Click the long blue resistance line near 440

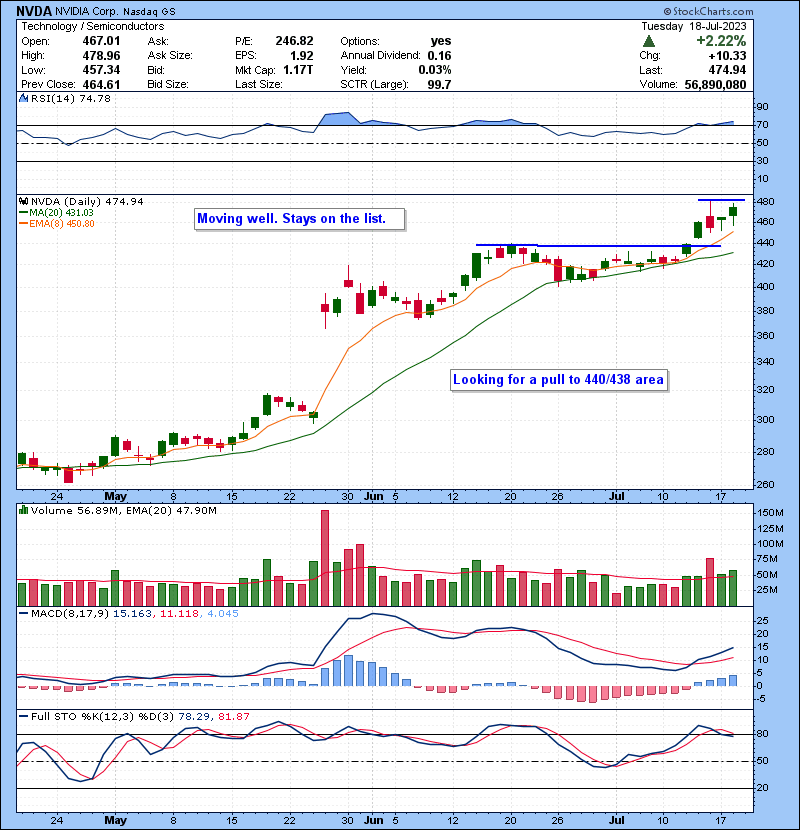598,245
